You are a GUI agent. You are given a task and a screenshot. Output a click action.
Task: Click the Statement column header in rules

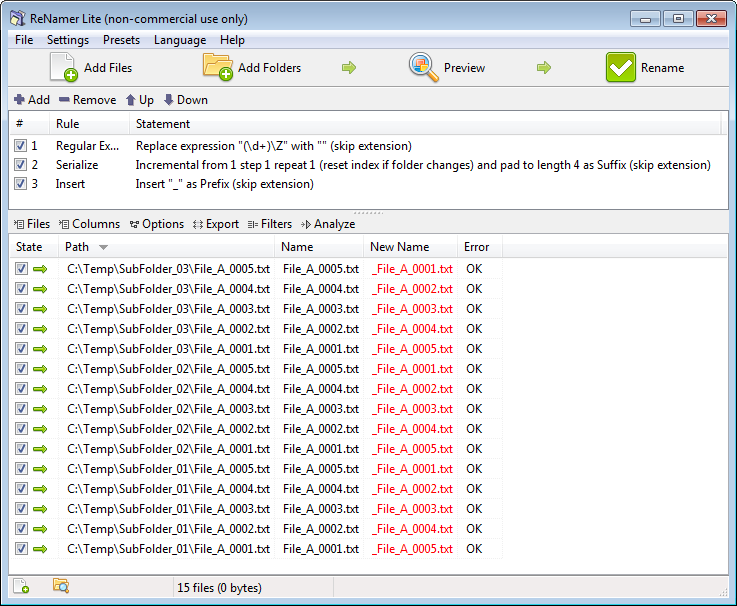pyautogui.click(x=425, y=124)
